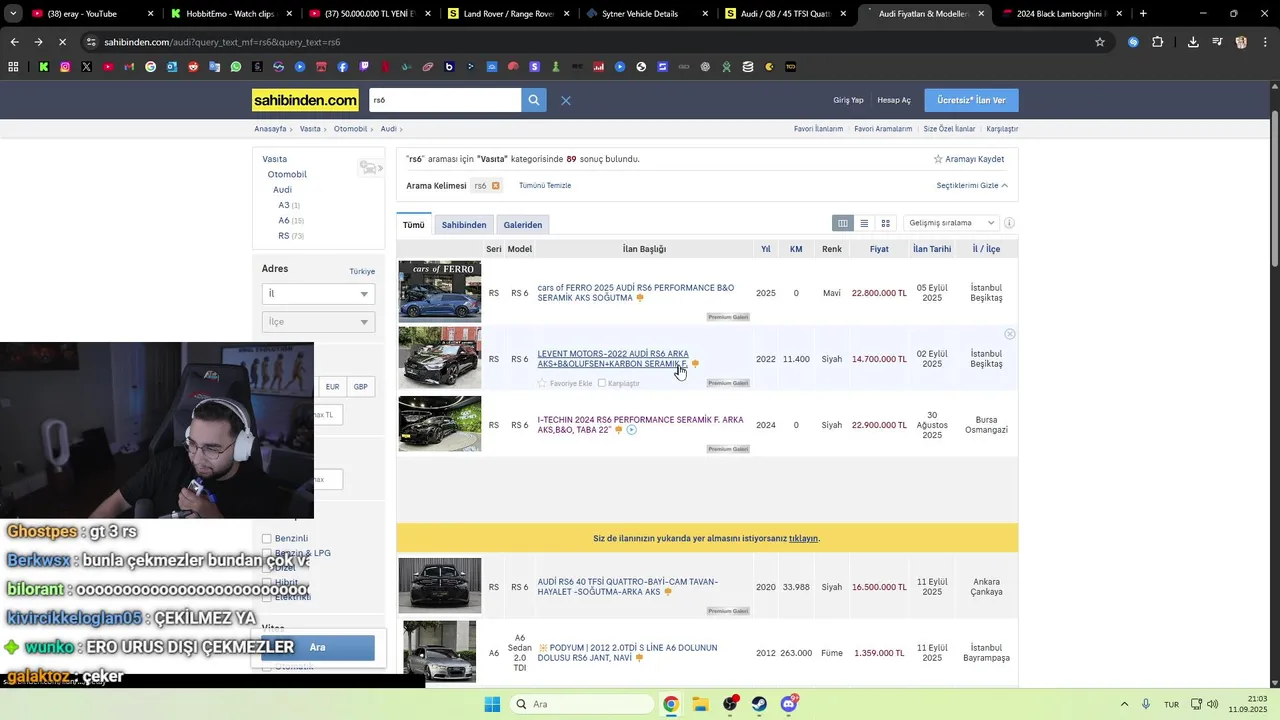Open the Kick bookmark icon
Viewport: 1280px width, 720px height.
[x=44, y=67]
